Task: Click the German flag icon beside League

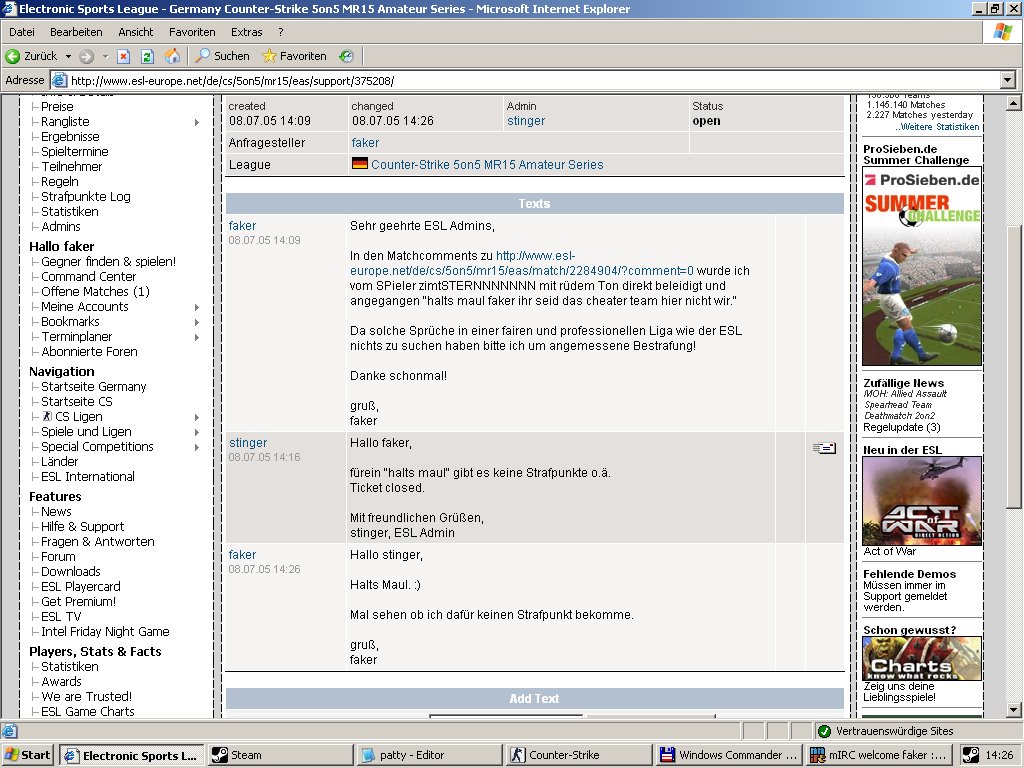Action: coord(360,163)
